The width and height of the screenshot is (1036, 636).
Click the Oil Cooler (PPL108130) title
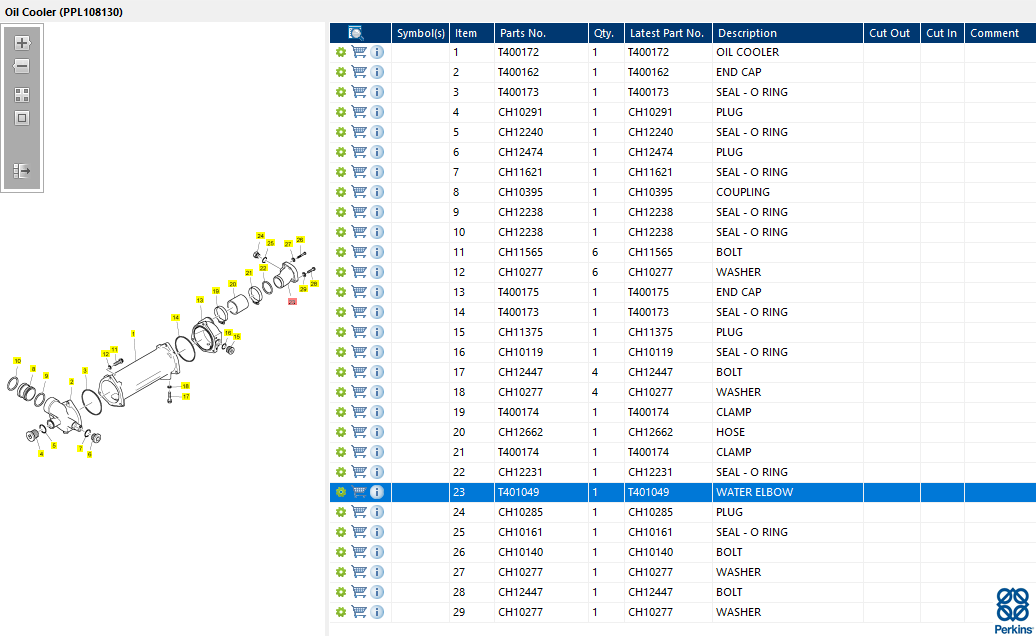coord(63,12)
